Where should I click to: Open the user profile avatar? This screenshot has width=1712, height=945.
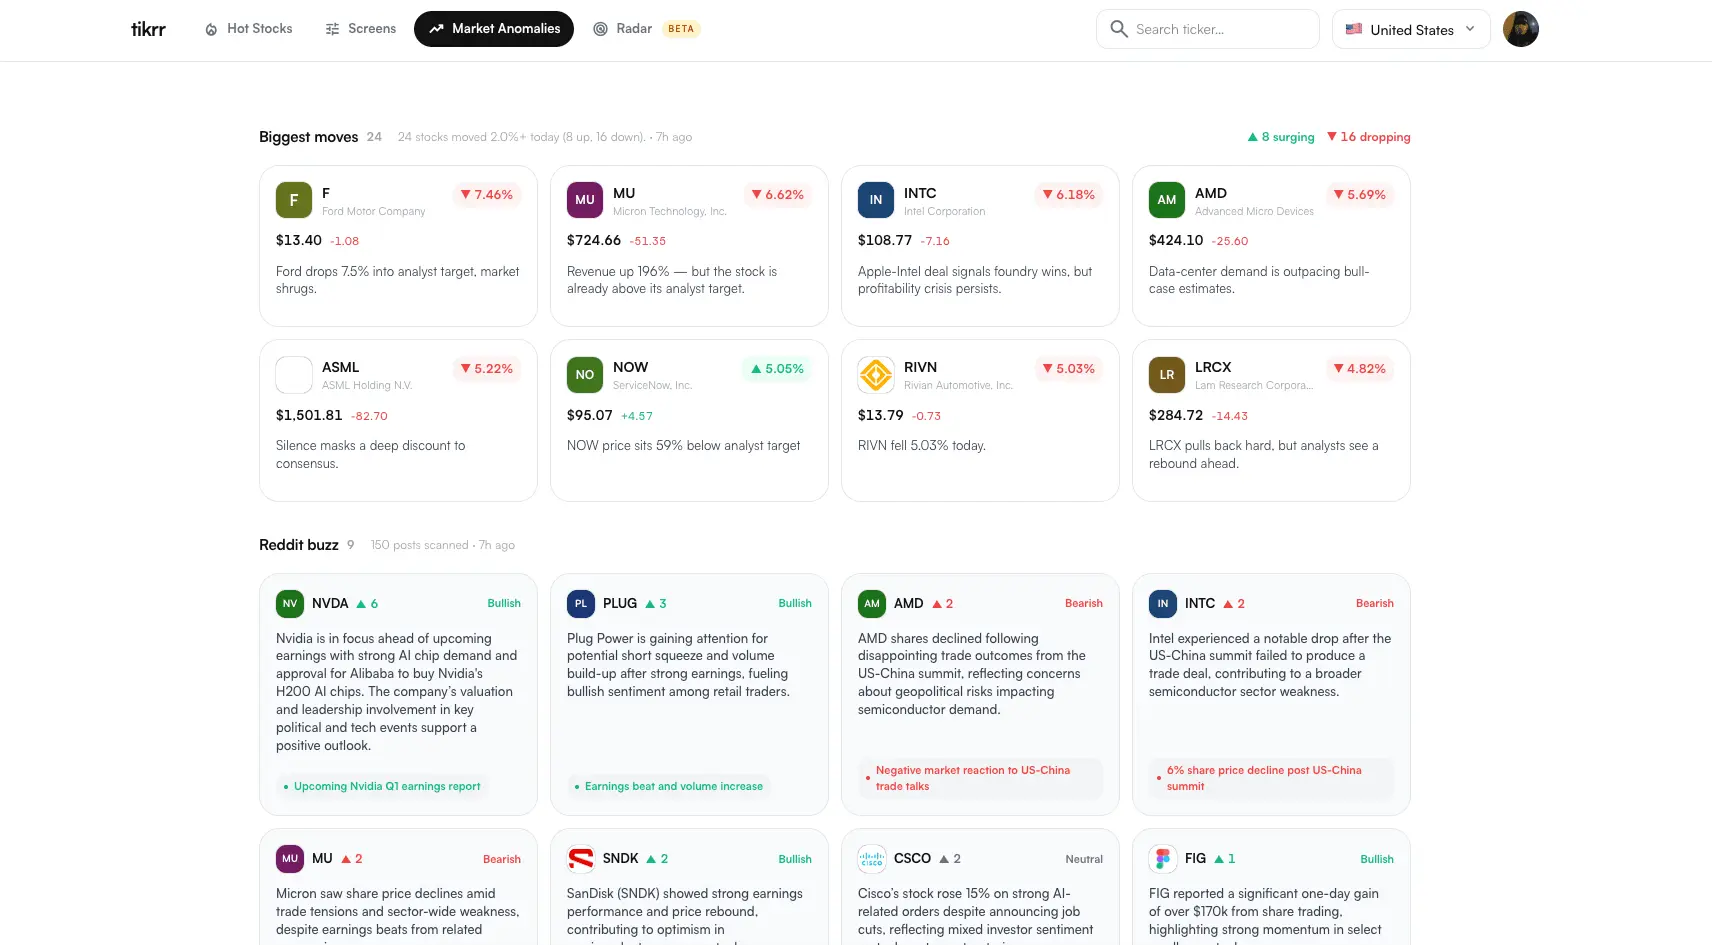1521,29
